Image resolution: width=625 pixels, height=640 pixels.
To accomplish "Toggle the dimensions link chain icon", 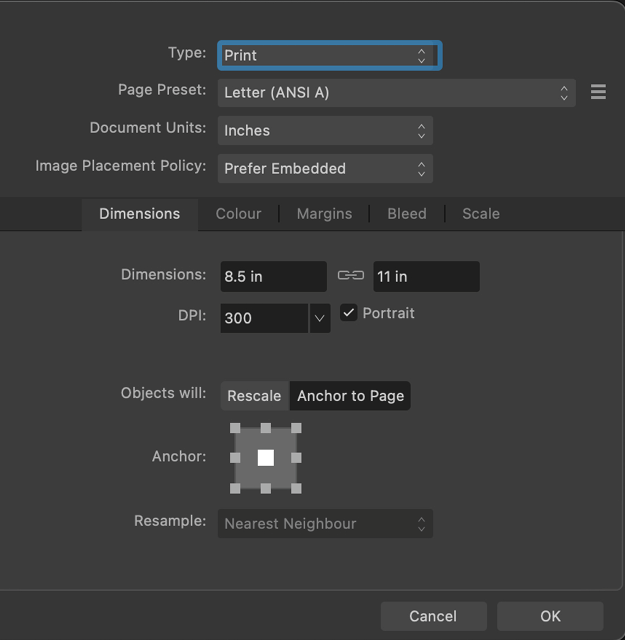I will click(350, 276).
